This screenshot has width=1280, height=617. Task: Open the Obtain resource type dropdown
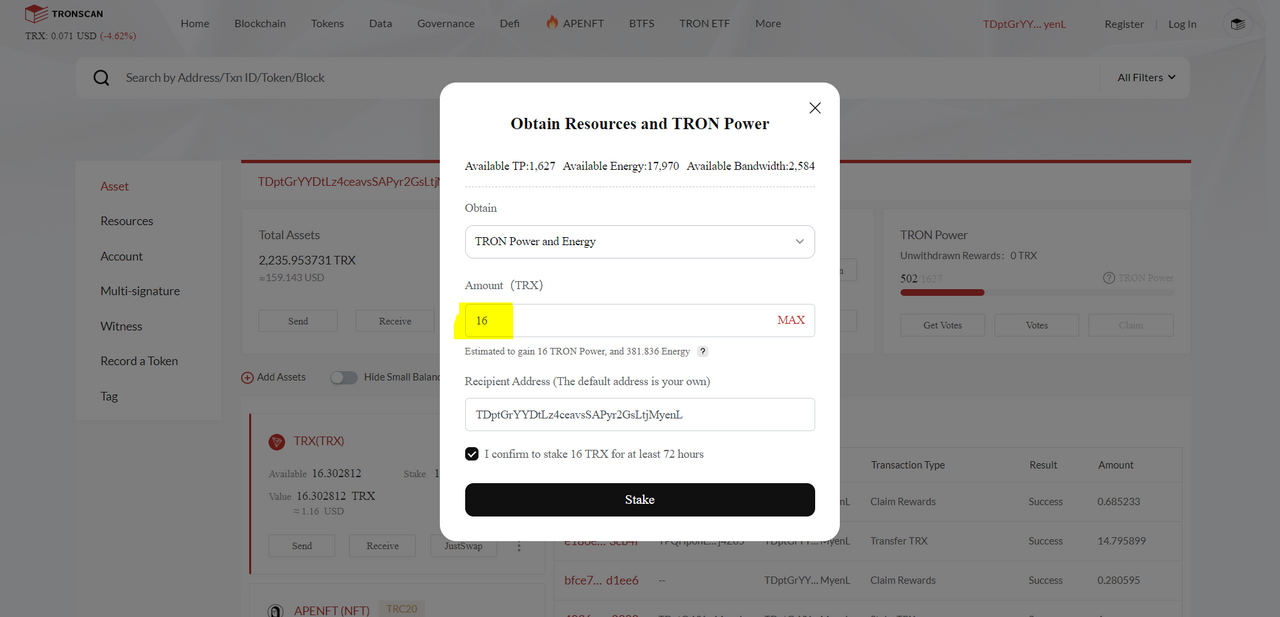640,242
